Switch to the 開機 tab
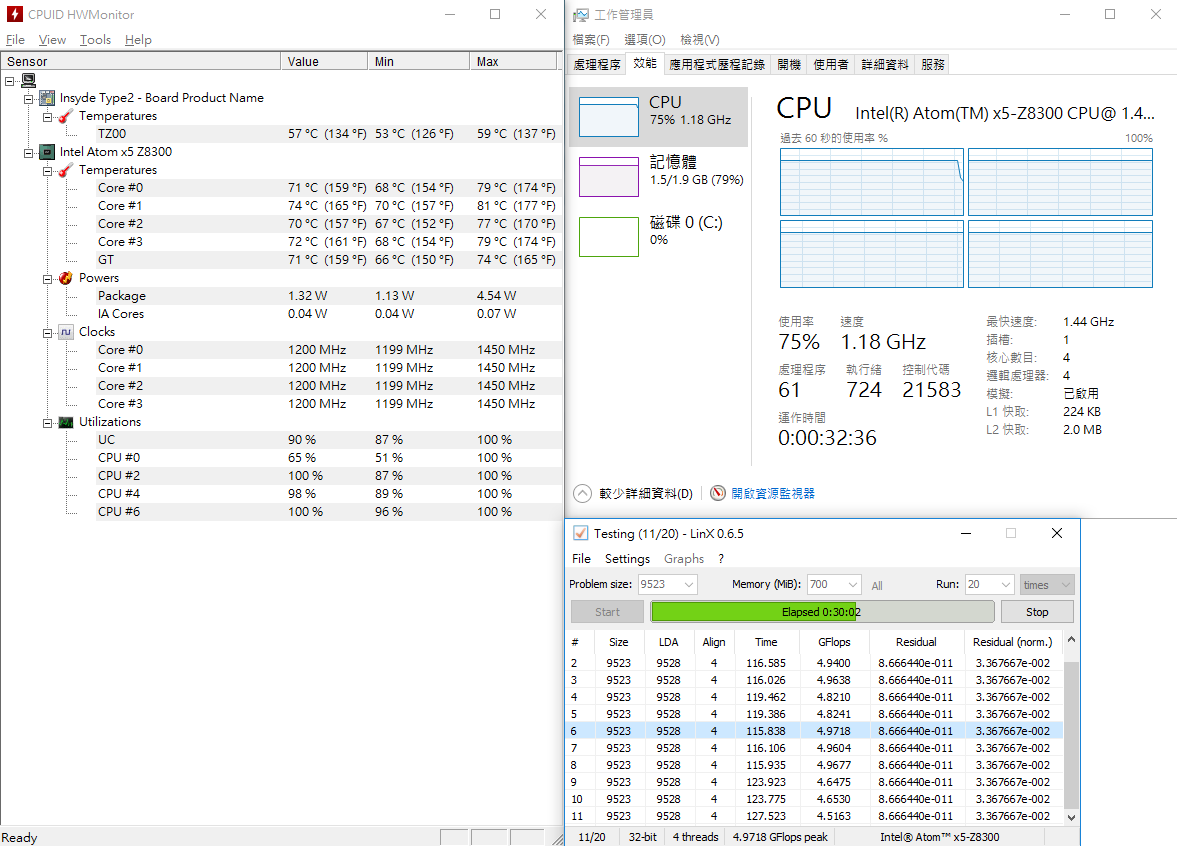 coord(789,65)
